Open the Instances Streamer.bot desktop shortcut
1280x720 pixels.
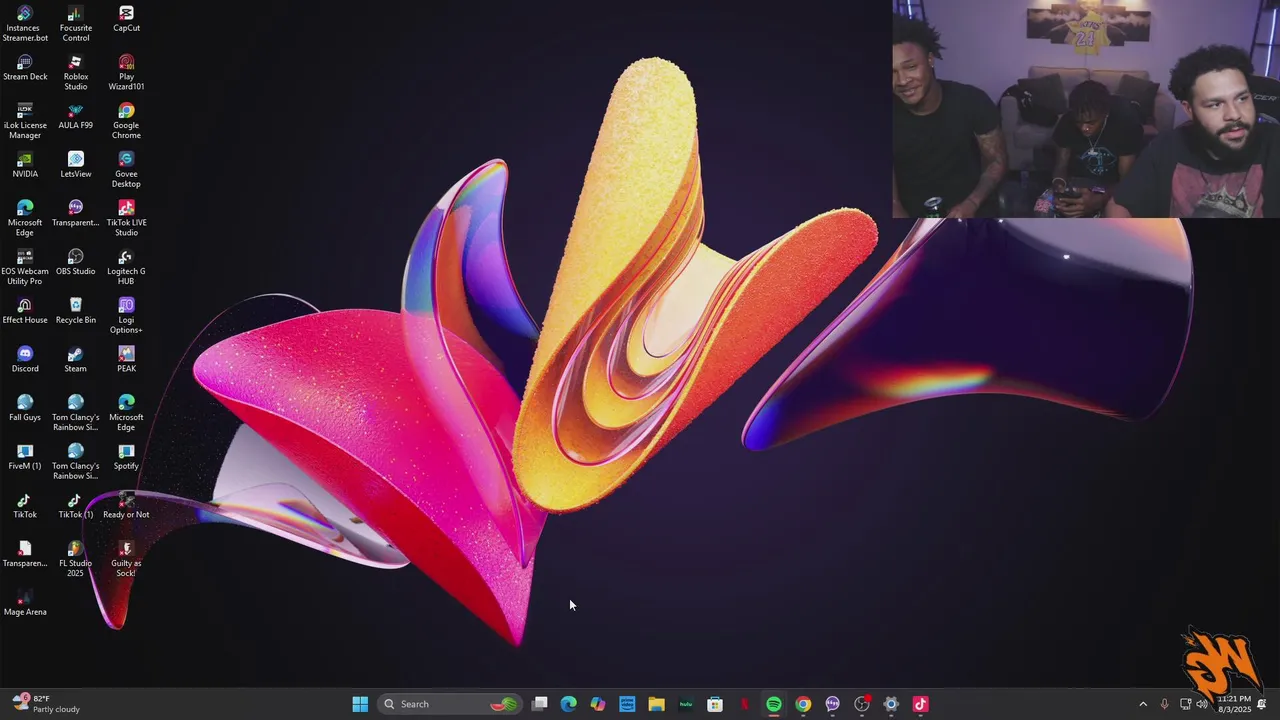(25, 24)
